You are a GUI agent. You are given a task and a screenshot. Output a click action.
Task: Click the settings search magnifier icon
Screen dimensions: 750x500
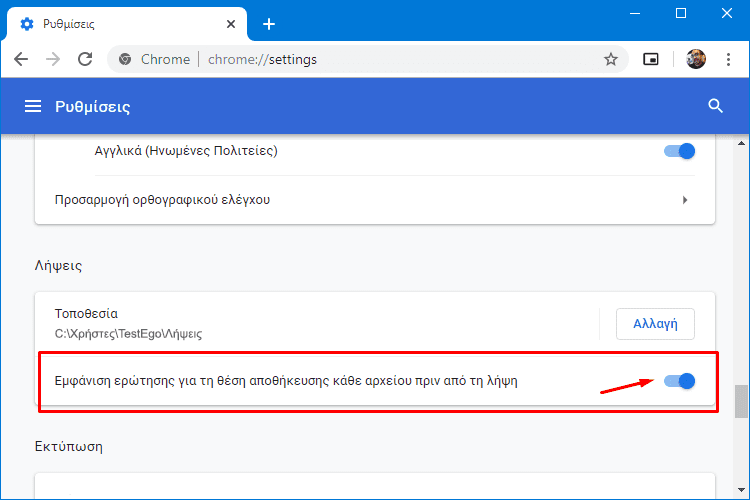(714, 106)
